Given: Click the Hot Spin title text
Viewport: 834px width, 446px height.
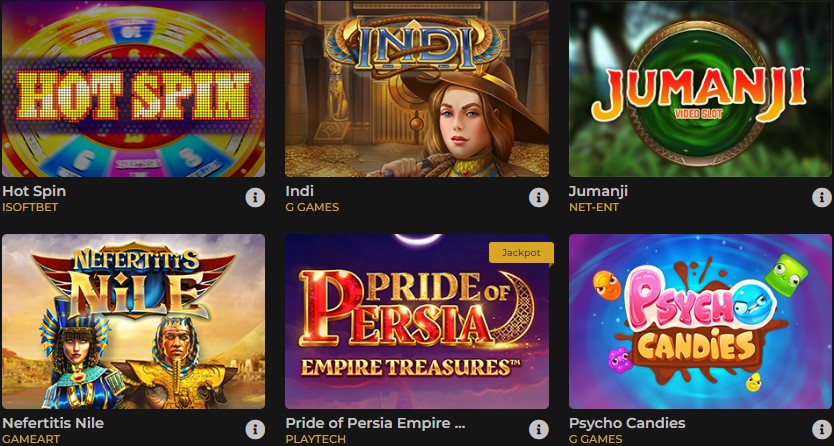Looking at the screenshot, I should (34, 191).
